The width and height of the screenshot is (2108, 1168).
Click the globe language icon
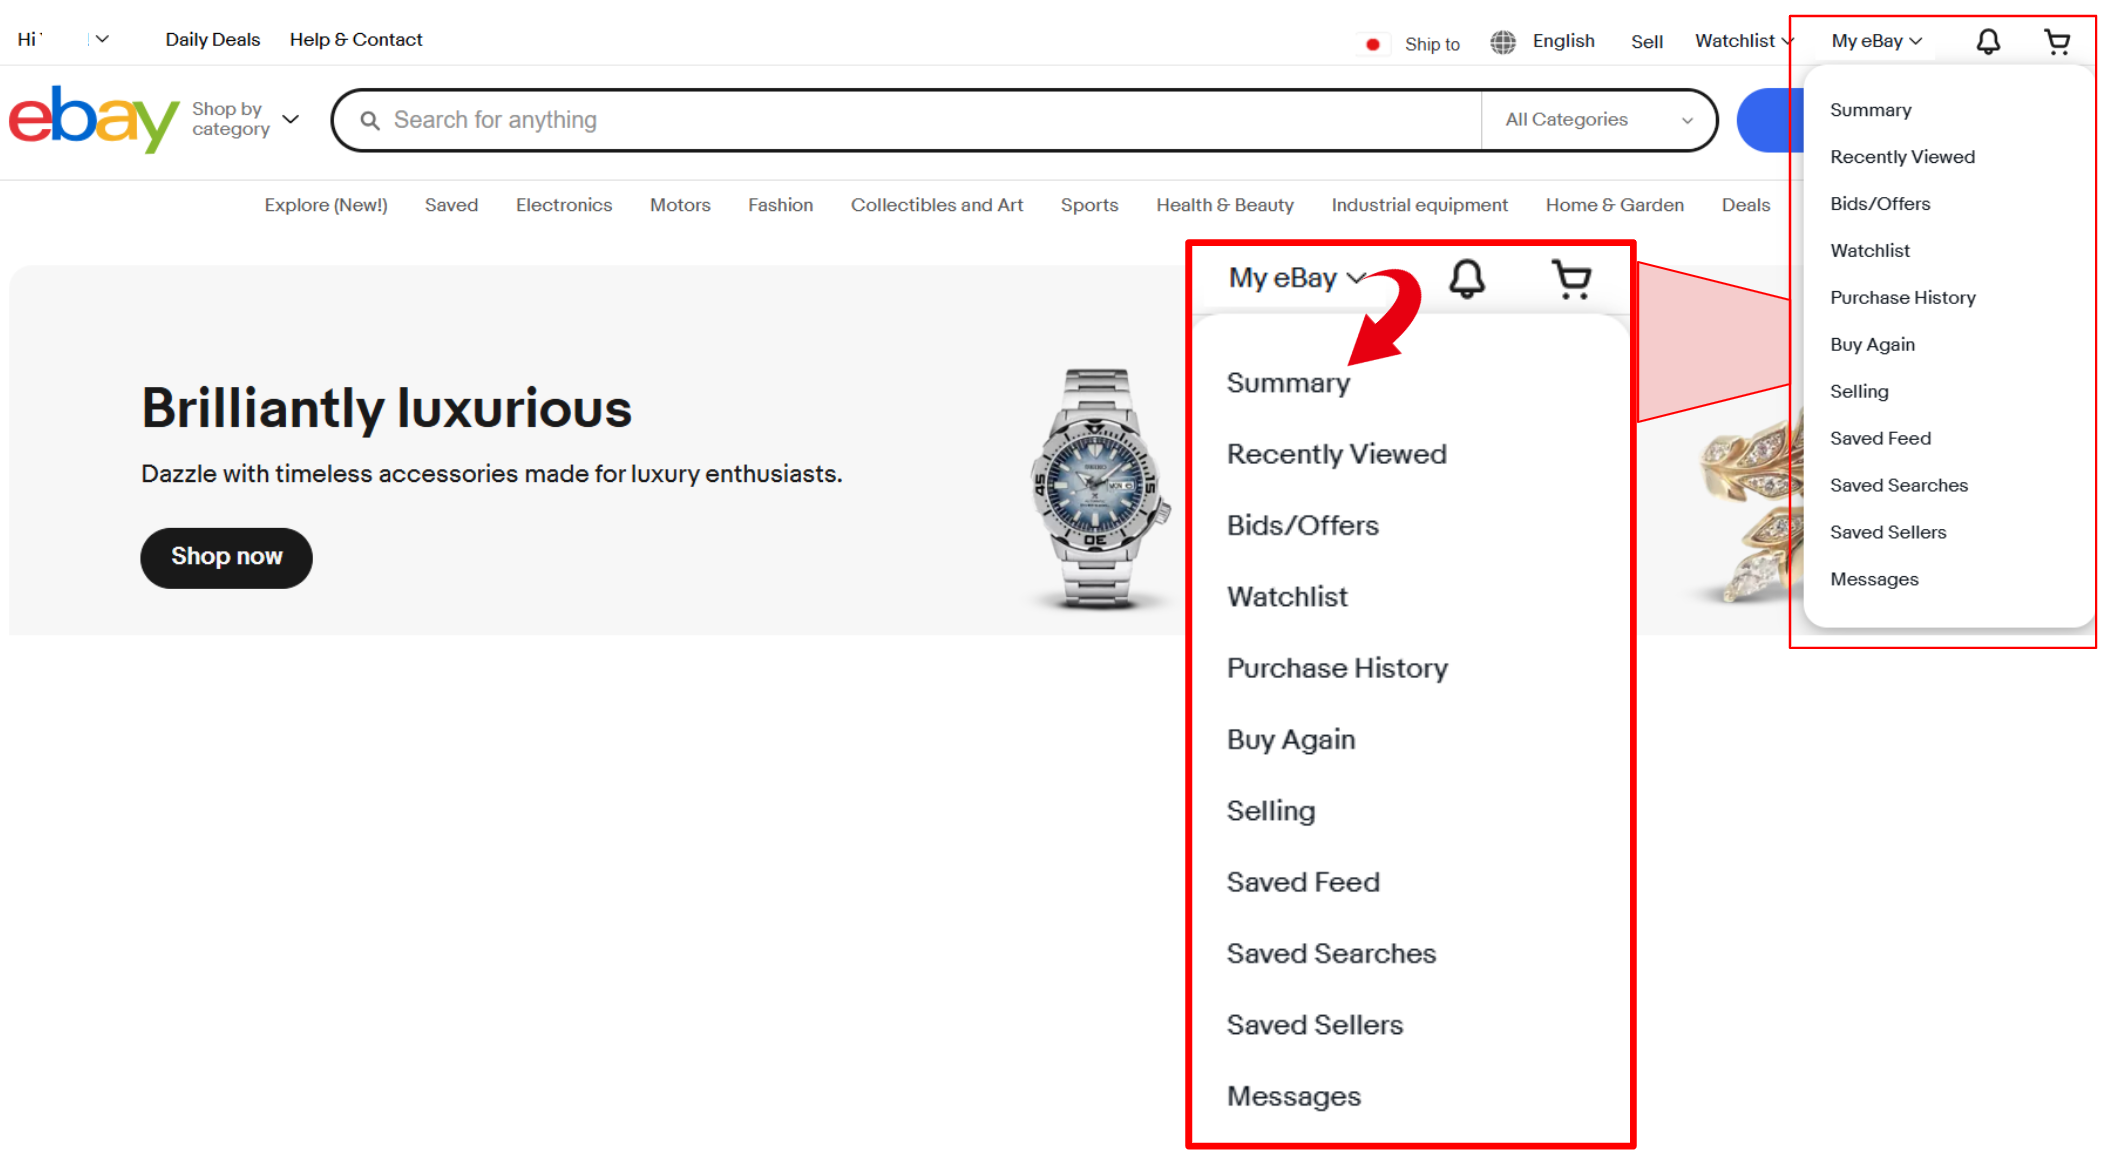1502,42
